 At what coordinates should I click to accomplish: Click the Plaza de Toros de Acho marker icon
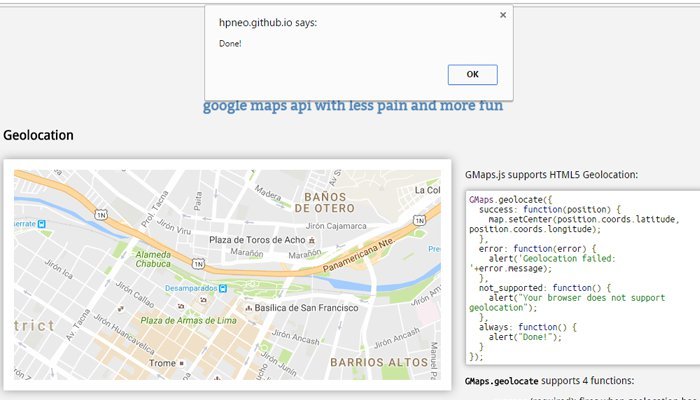click(312, 240)
